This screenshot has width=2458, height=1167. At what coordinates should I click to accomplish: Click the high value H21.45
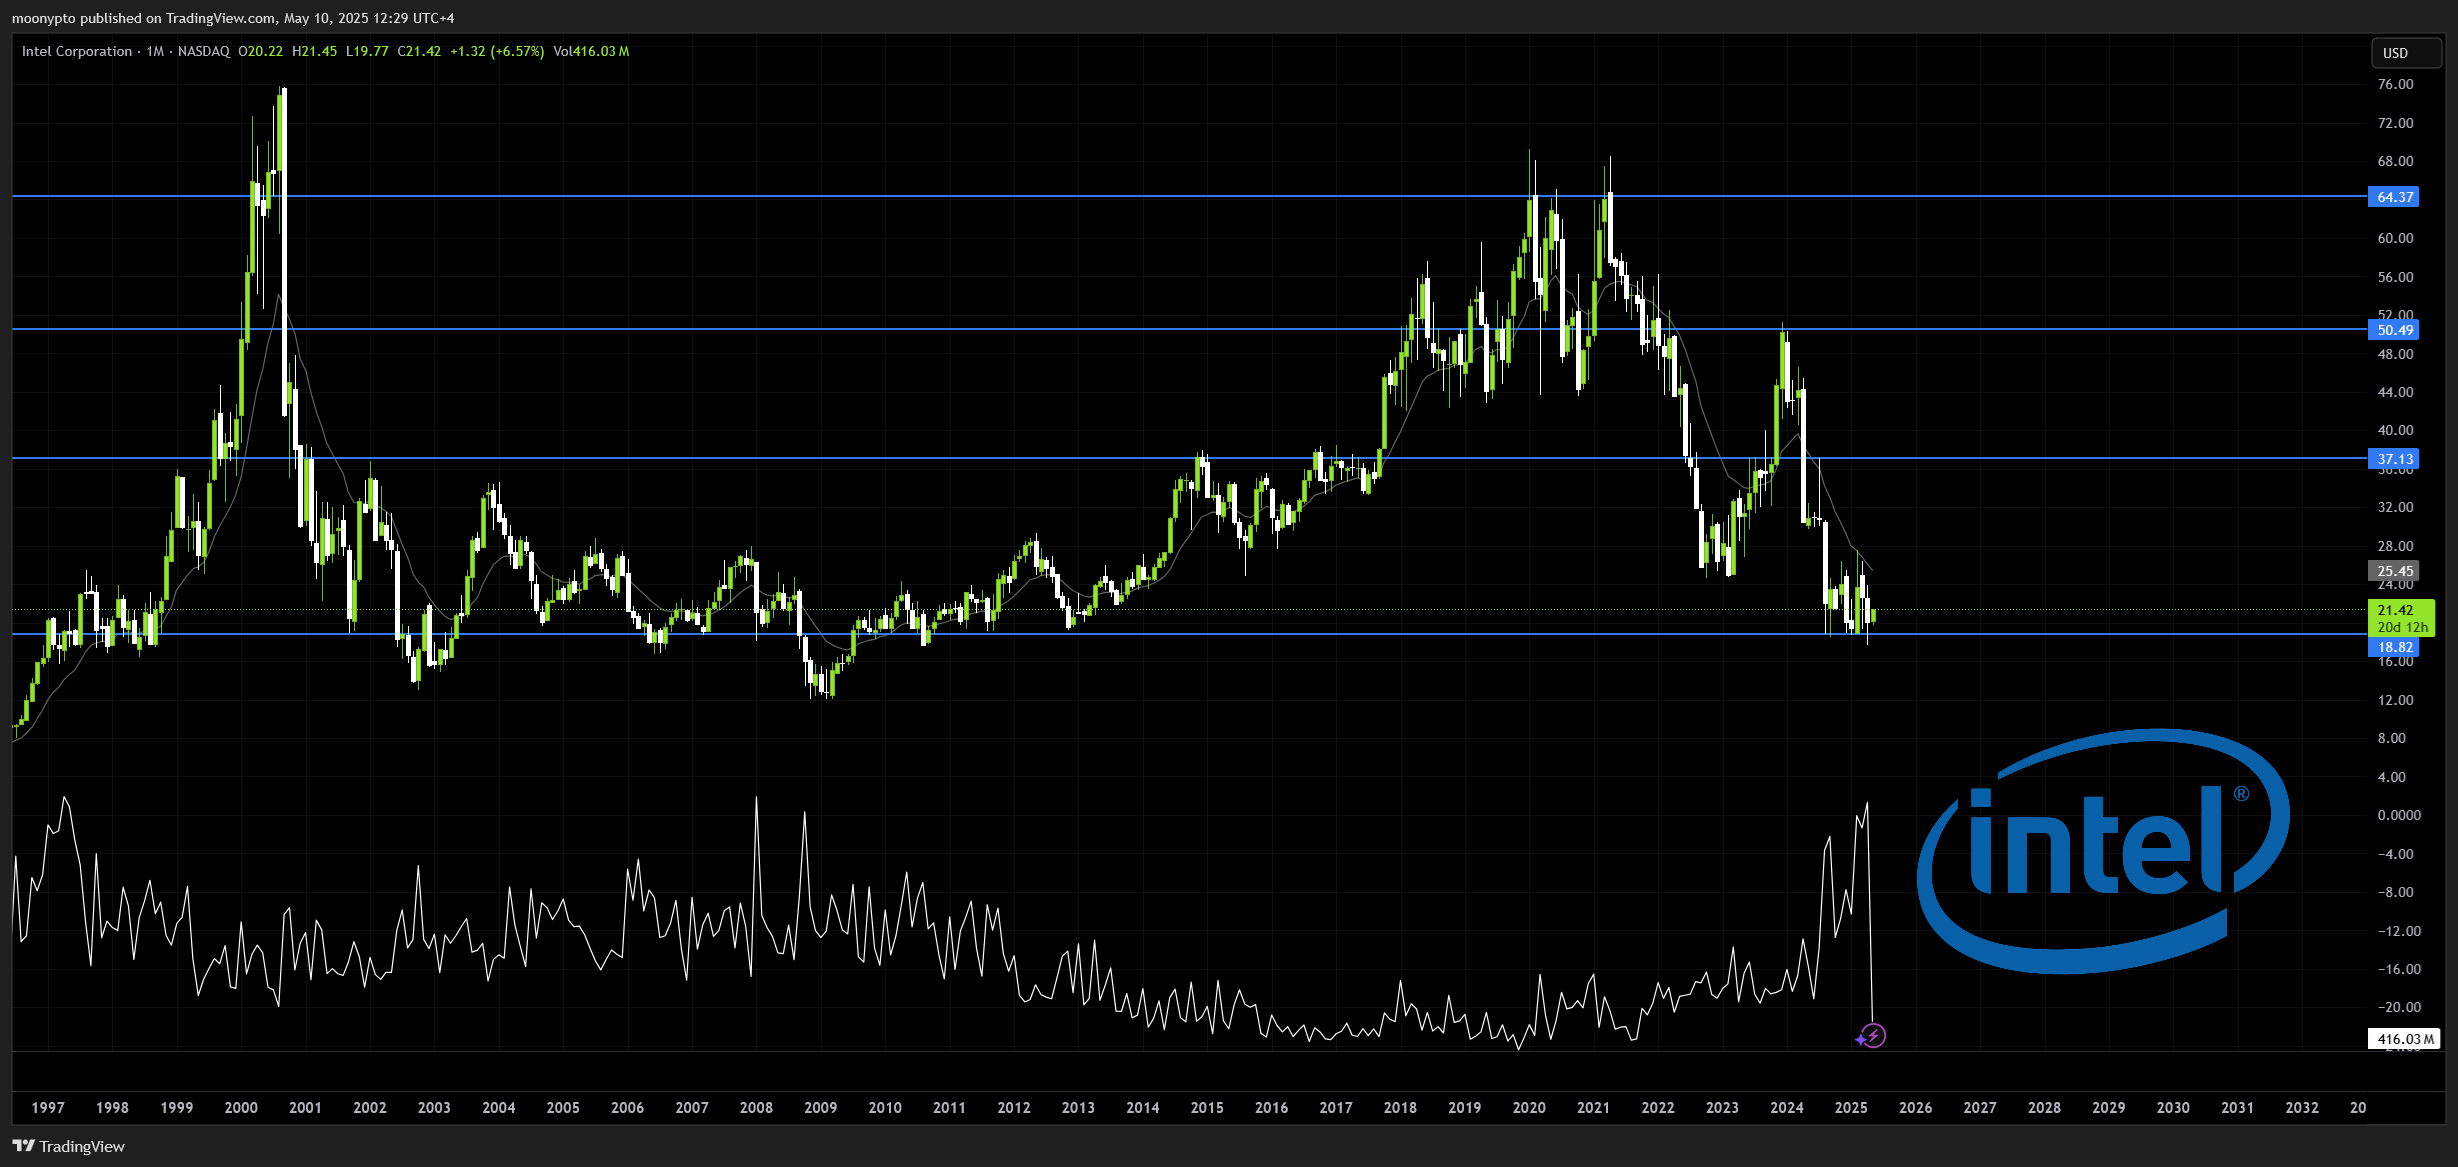pyautogui.click(x=315, y=51)
